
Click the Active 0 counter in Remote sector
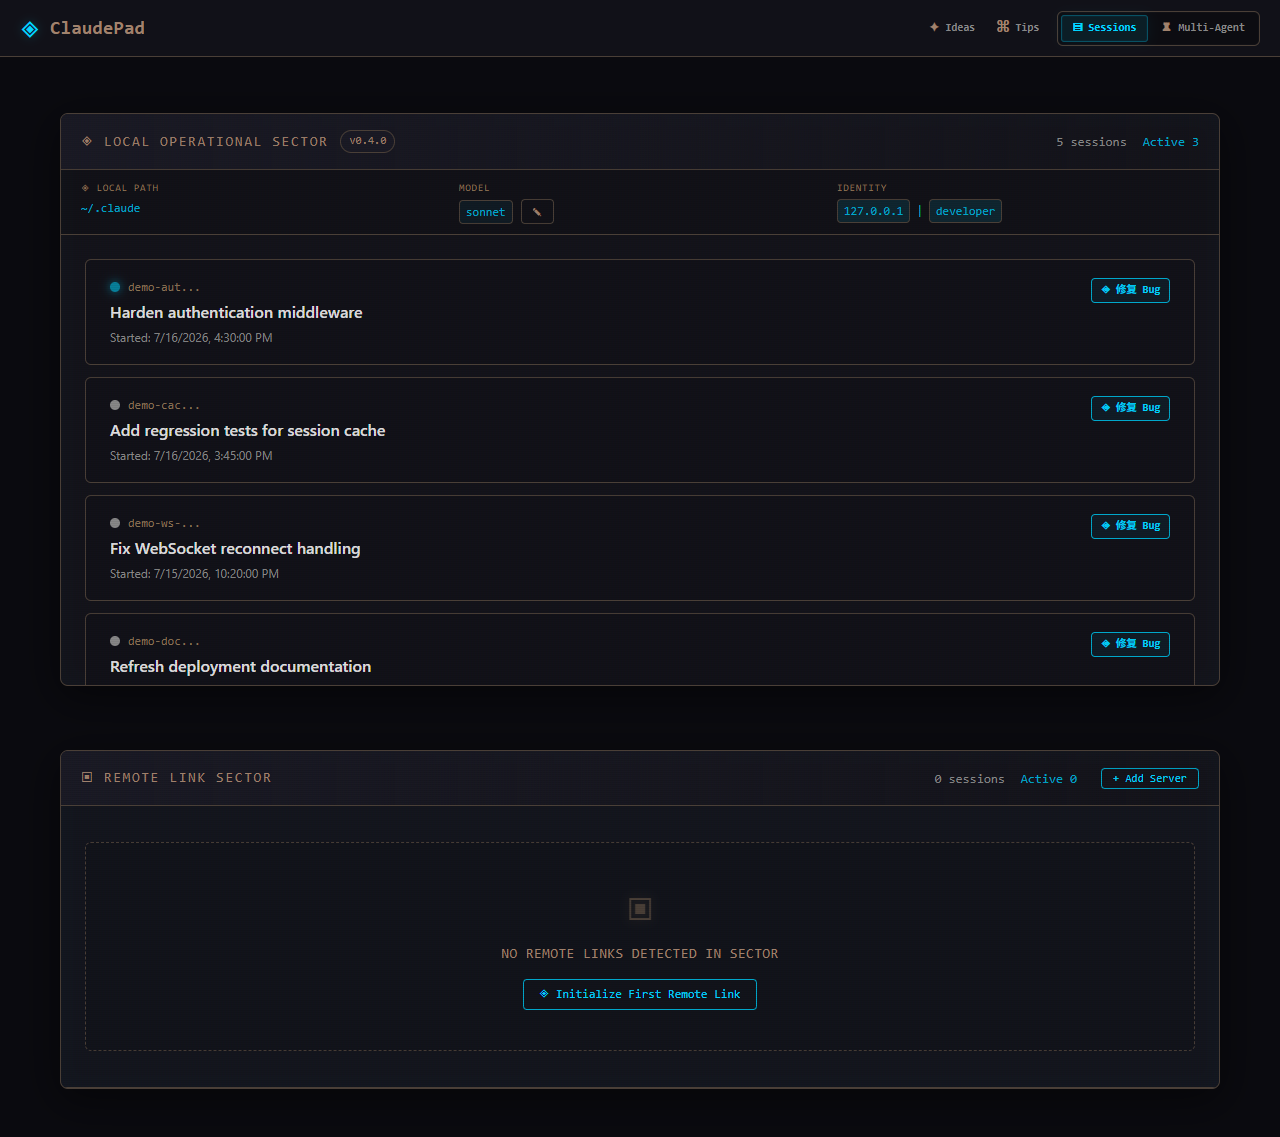point(1048,779)
